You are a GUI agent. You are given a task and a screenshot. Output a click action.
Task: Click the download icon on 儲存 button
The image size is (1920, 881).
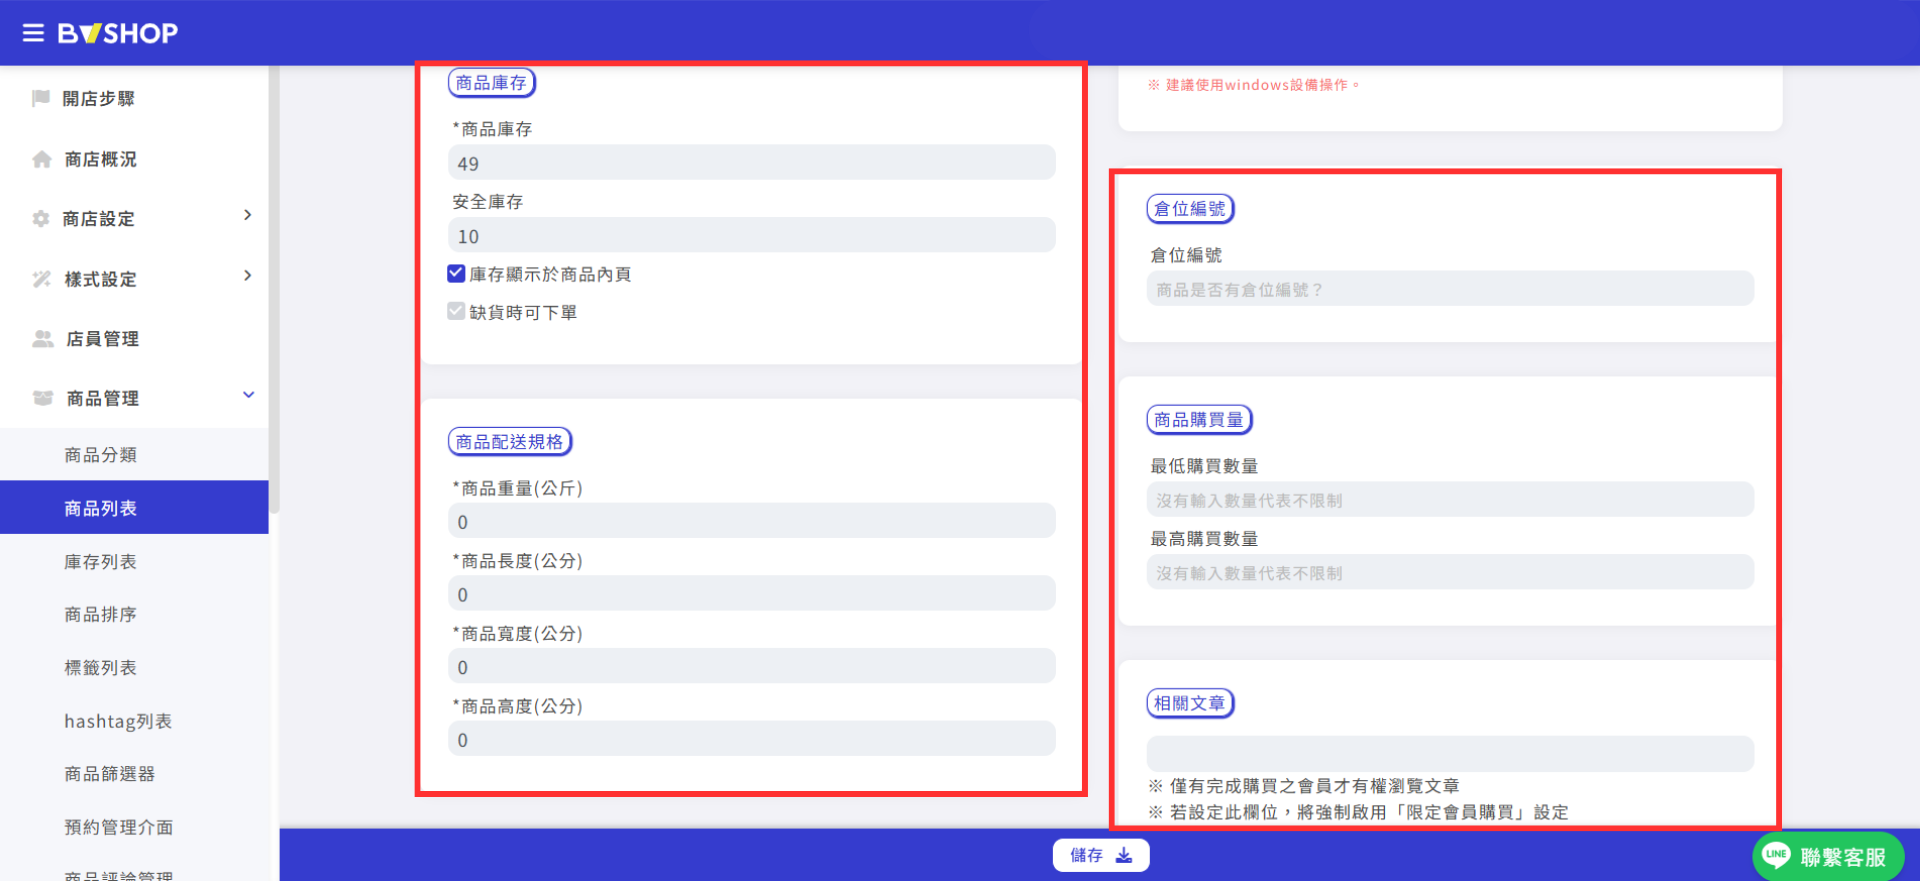point(1124,855)
